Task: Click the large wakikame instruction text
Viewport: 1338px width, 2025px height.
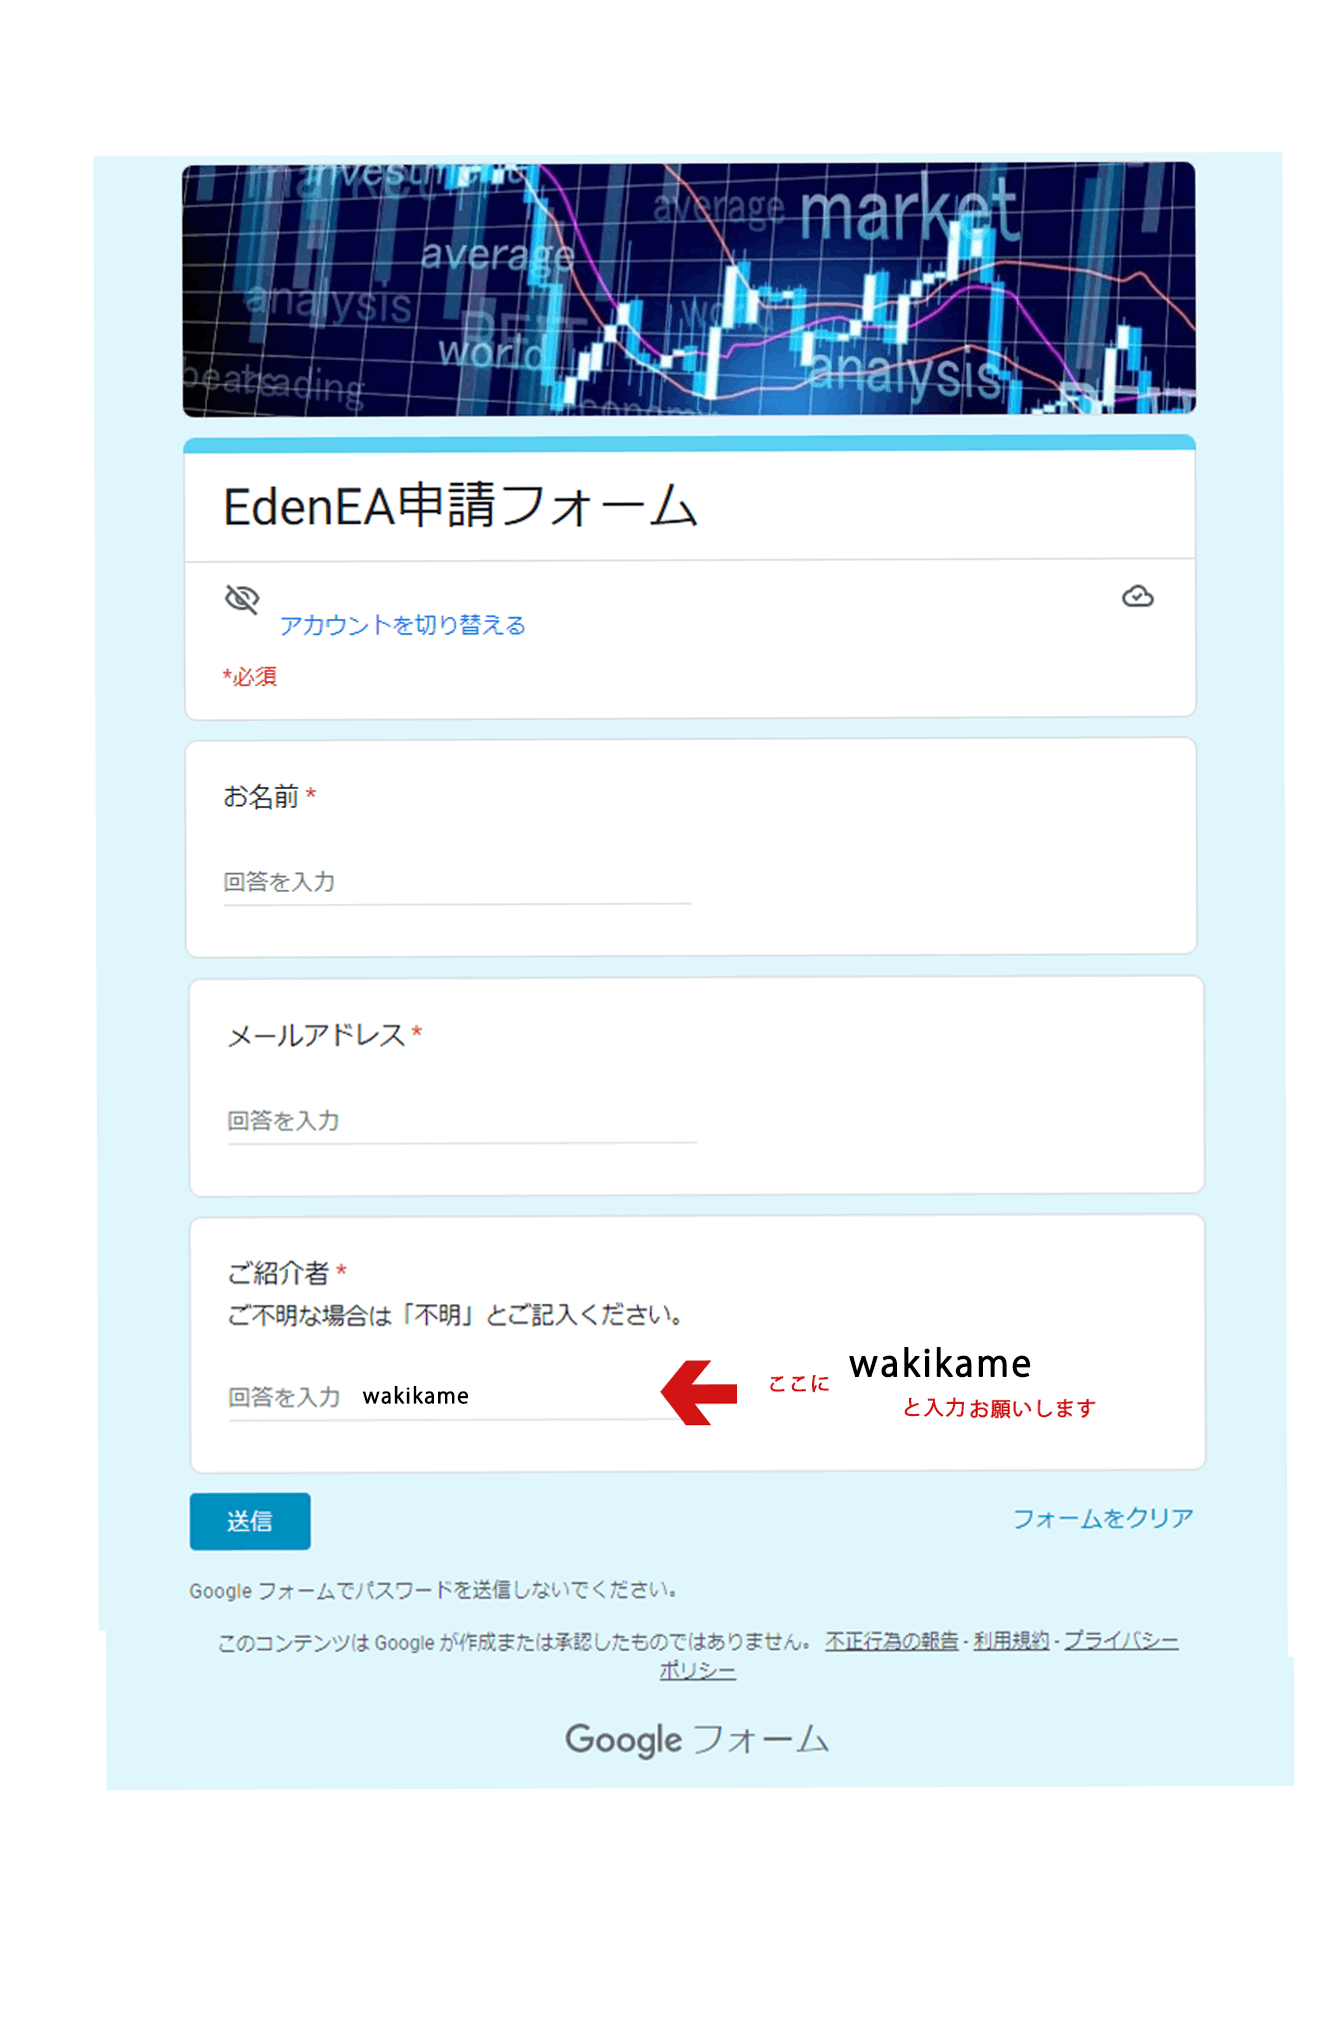Action: (x=940, y=1363)
